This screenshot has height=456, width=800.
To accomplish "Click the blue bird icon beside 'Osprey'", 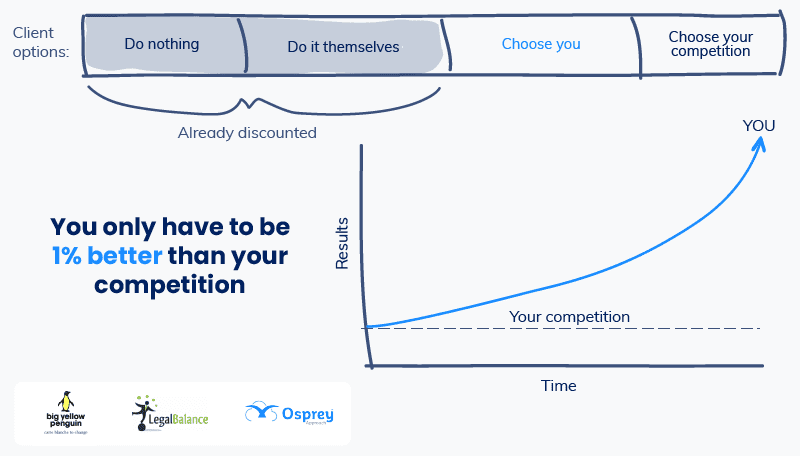I will pyautogui.click(x=261, y=411).
